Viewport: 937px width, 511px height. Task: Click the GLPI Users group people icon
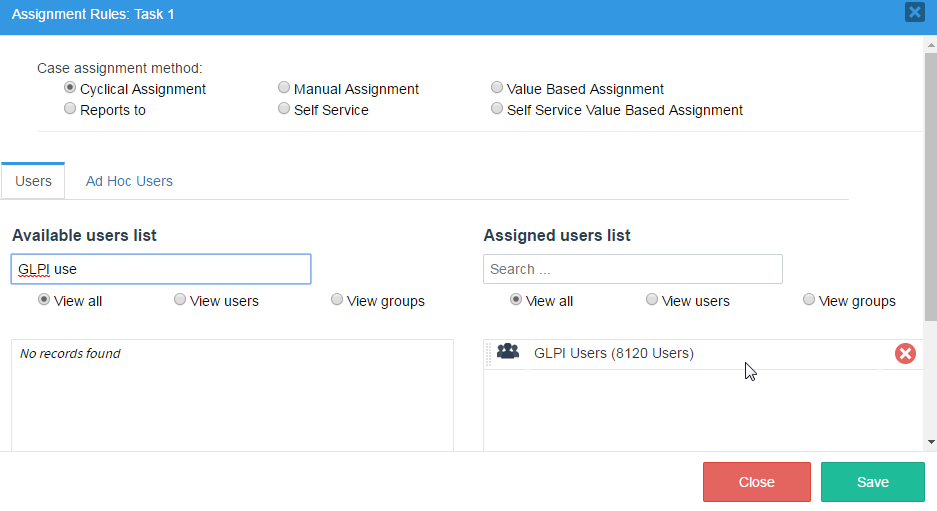point(508,352)
